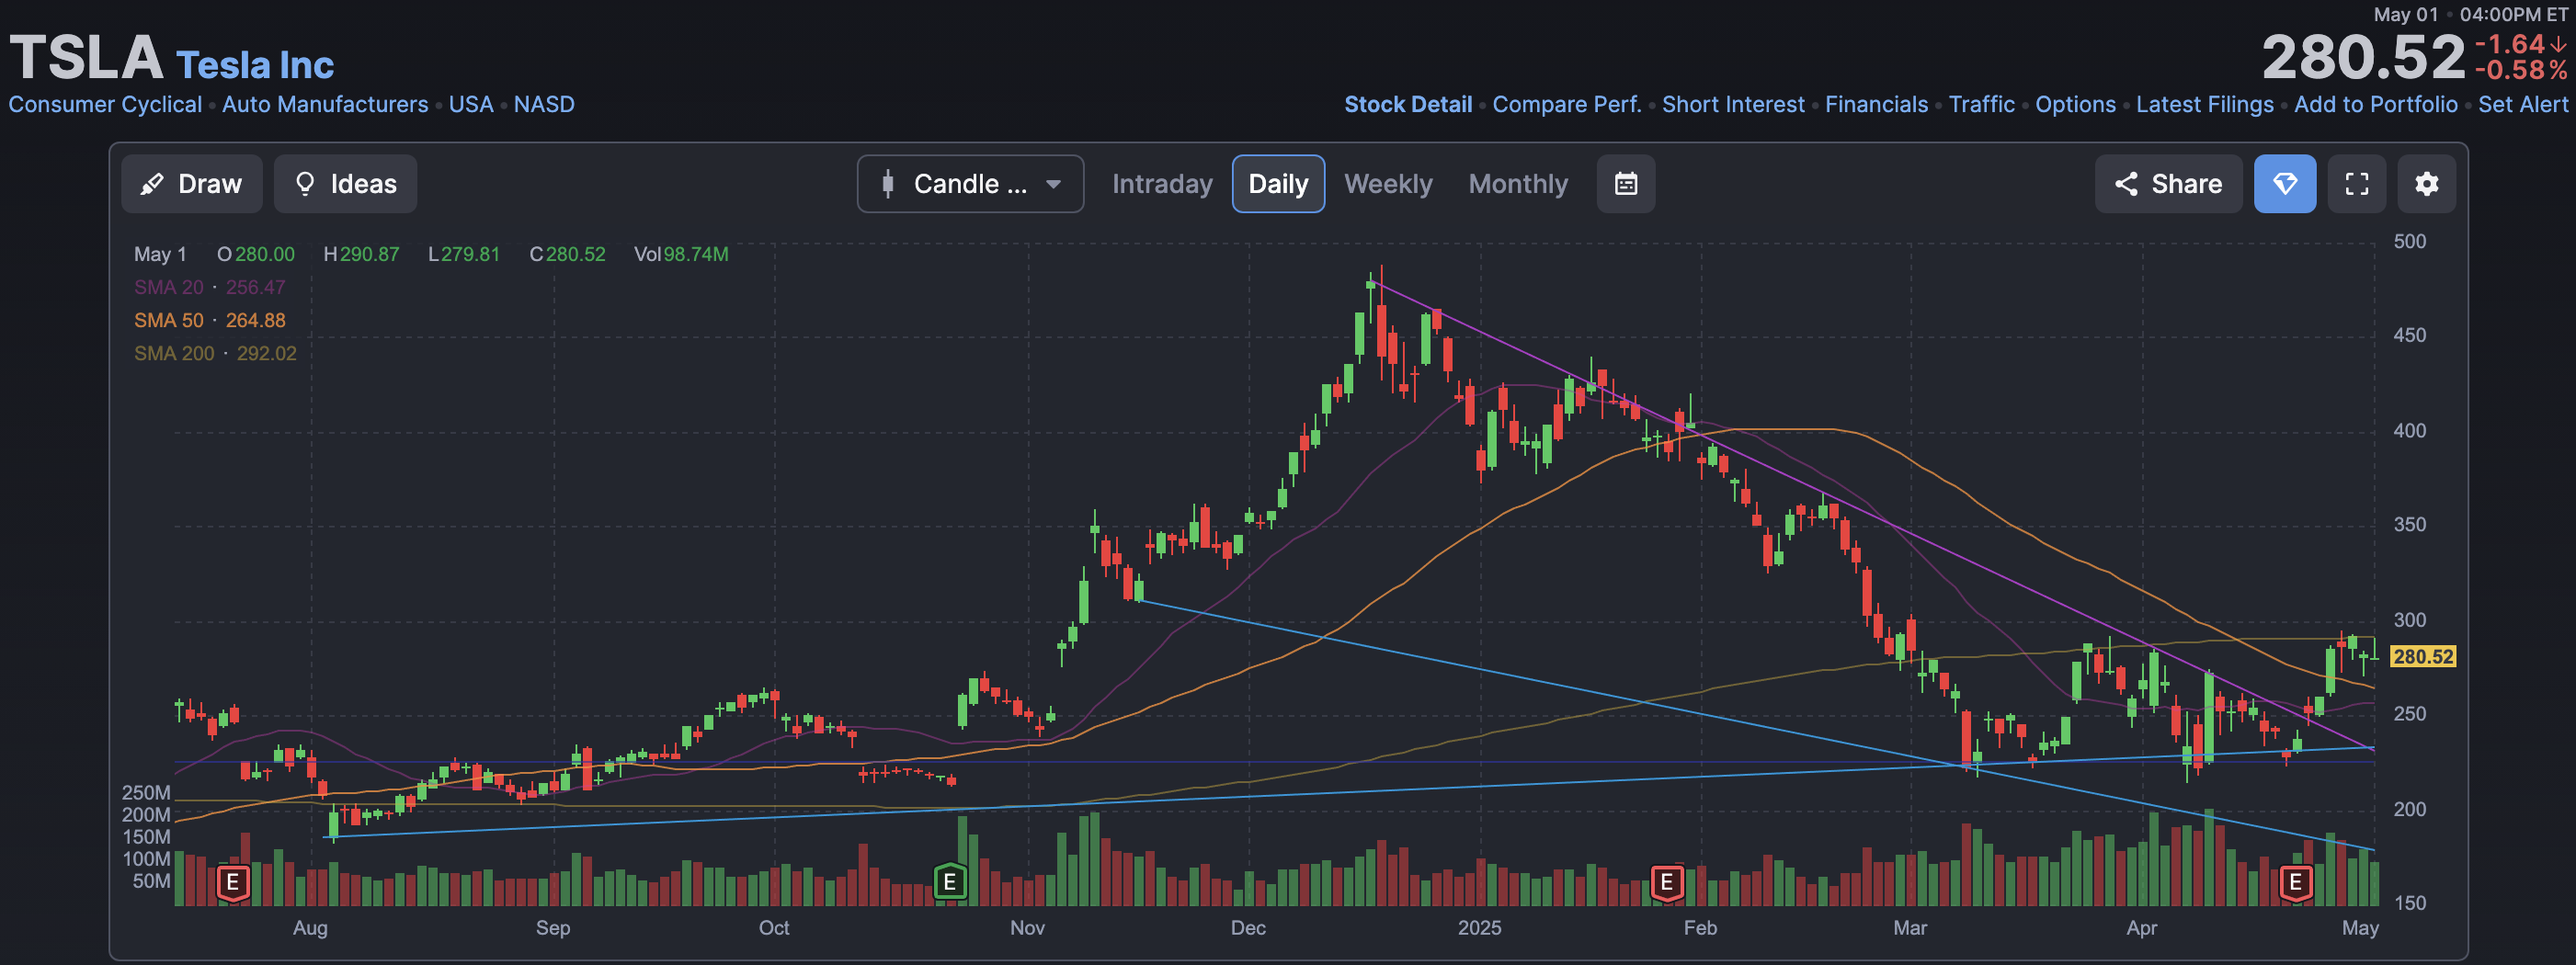Click the SMA 200 indicator label
Image resolution: width=2576 pixels, height=965 pixels.
(x=174, y=353)
